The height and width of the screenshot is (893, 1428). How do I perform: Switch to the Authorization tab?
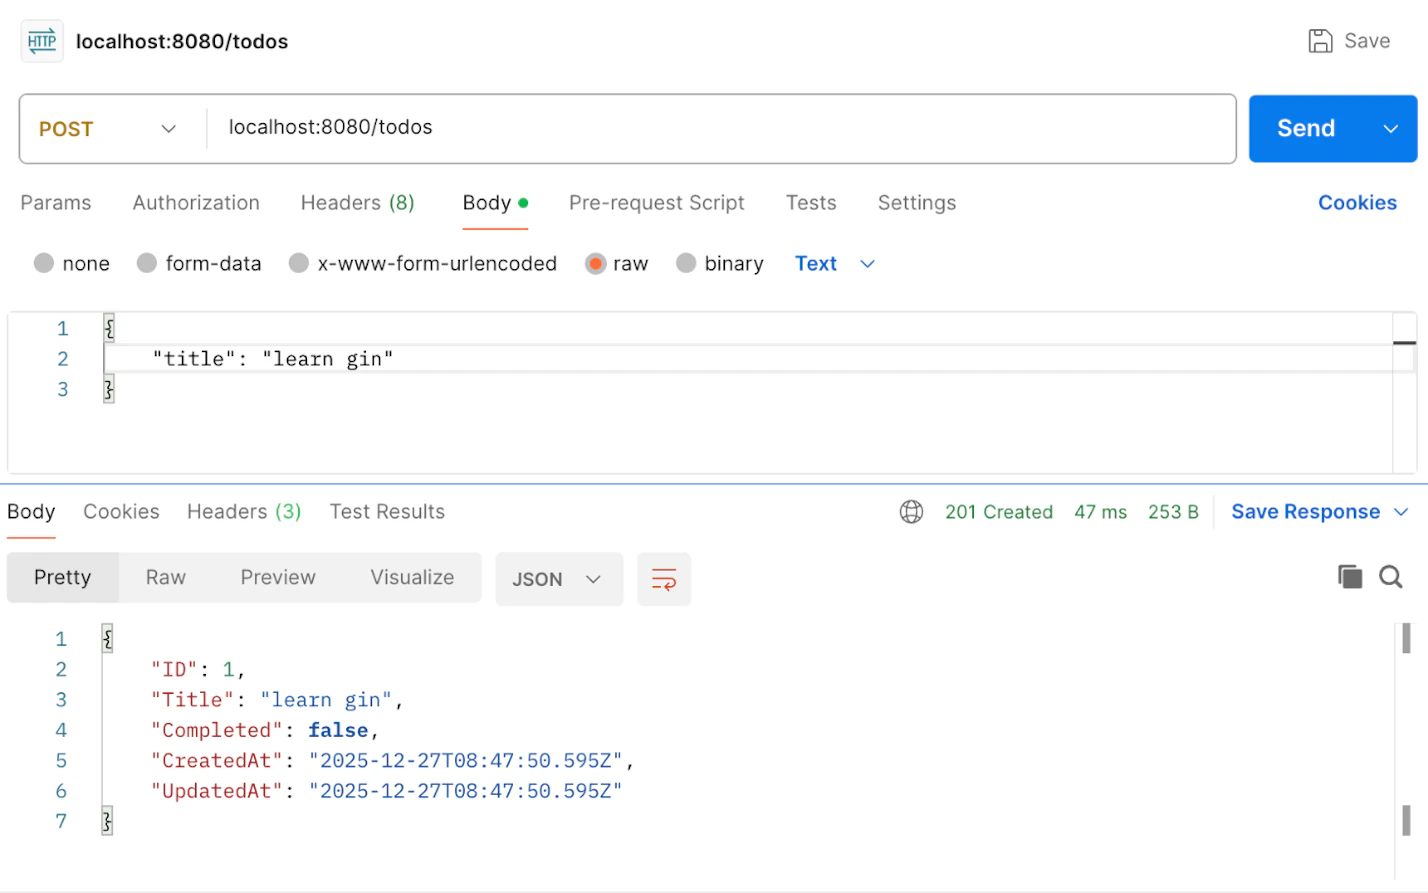196,203
